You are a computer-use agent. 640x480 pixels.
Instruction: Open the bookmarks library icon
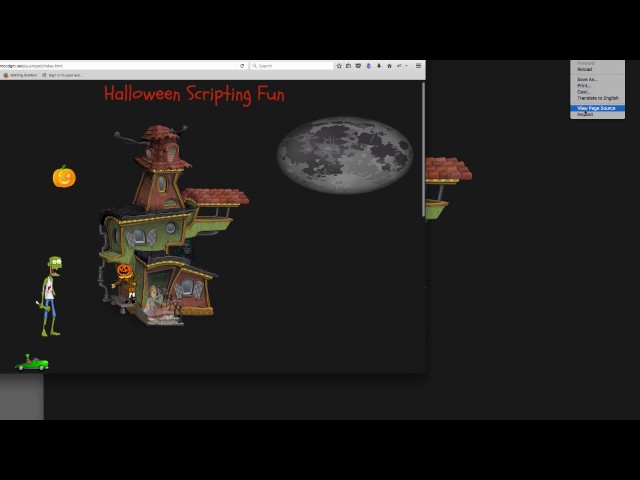click(349, 66)
